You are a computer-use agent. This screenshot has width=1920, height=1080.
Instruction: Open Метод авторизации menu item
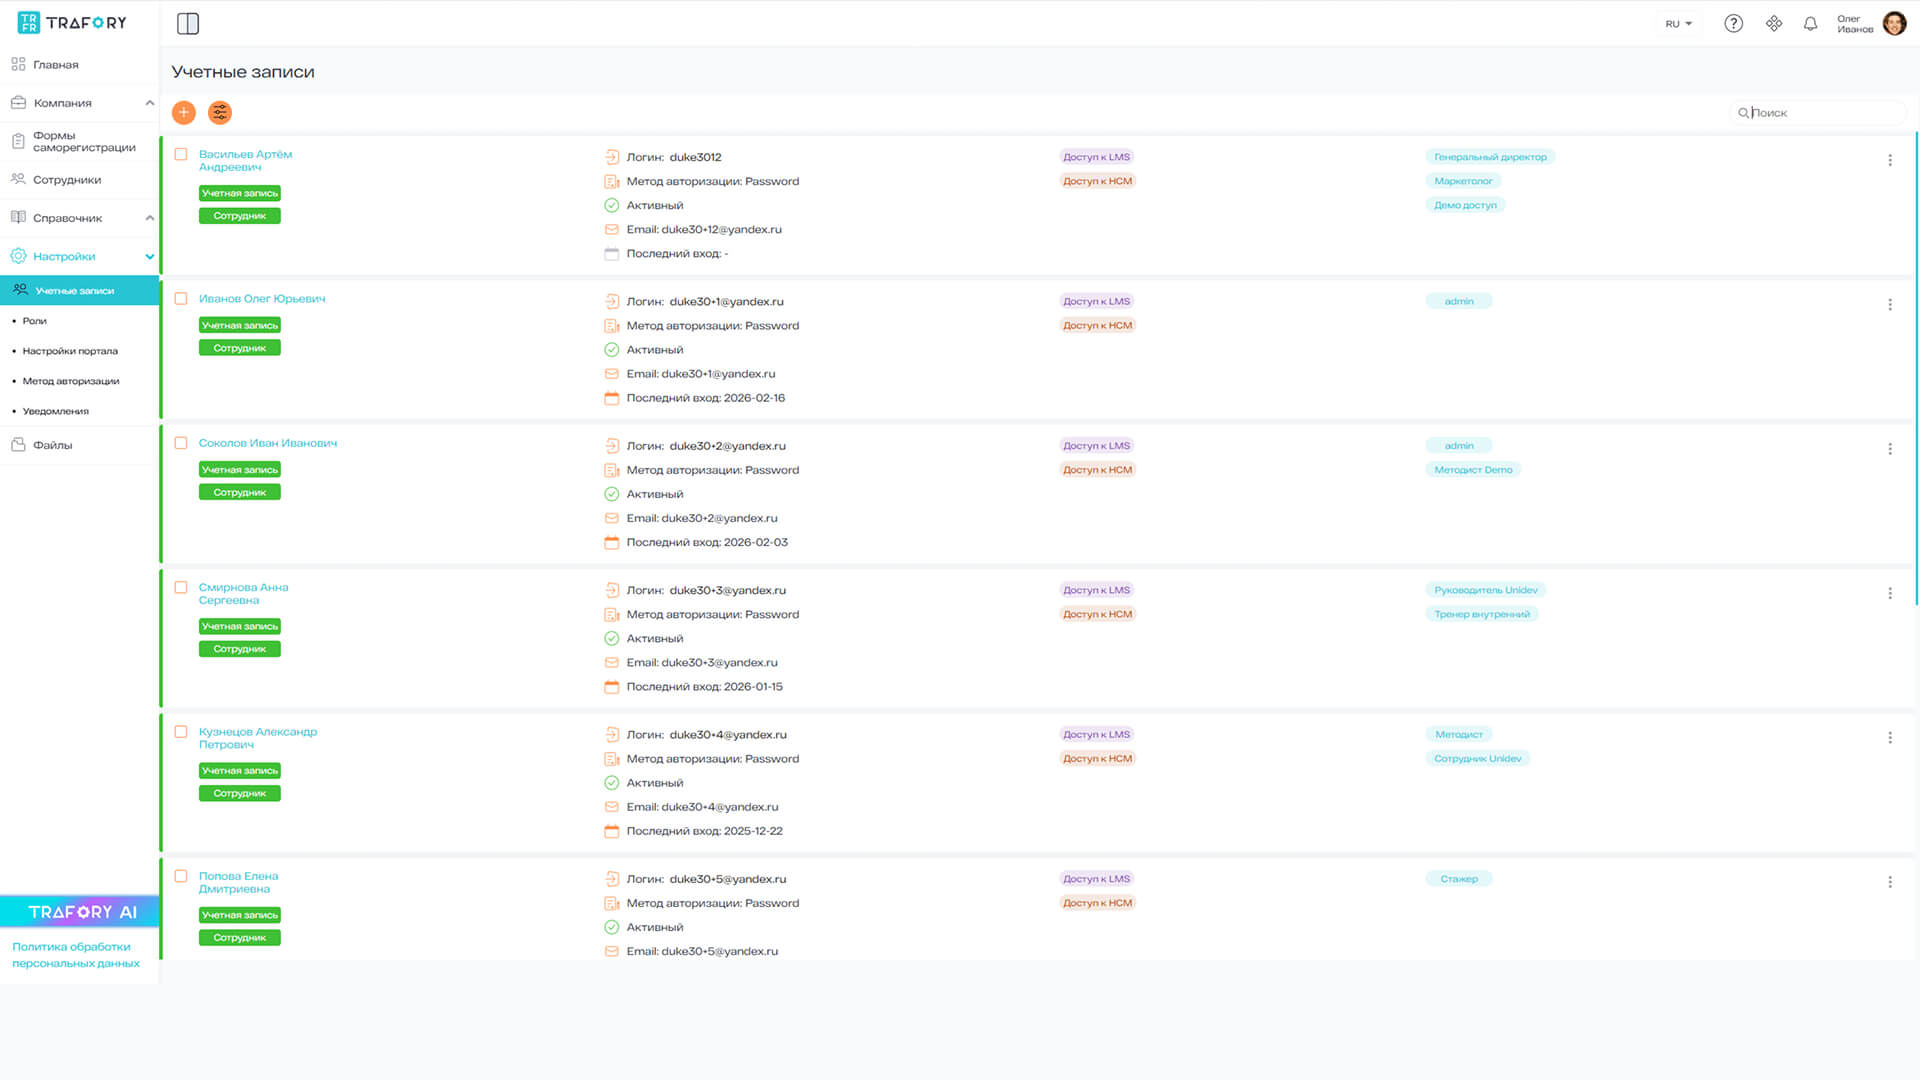71,381
